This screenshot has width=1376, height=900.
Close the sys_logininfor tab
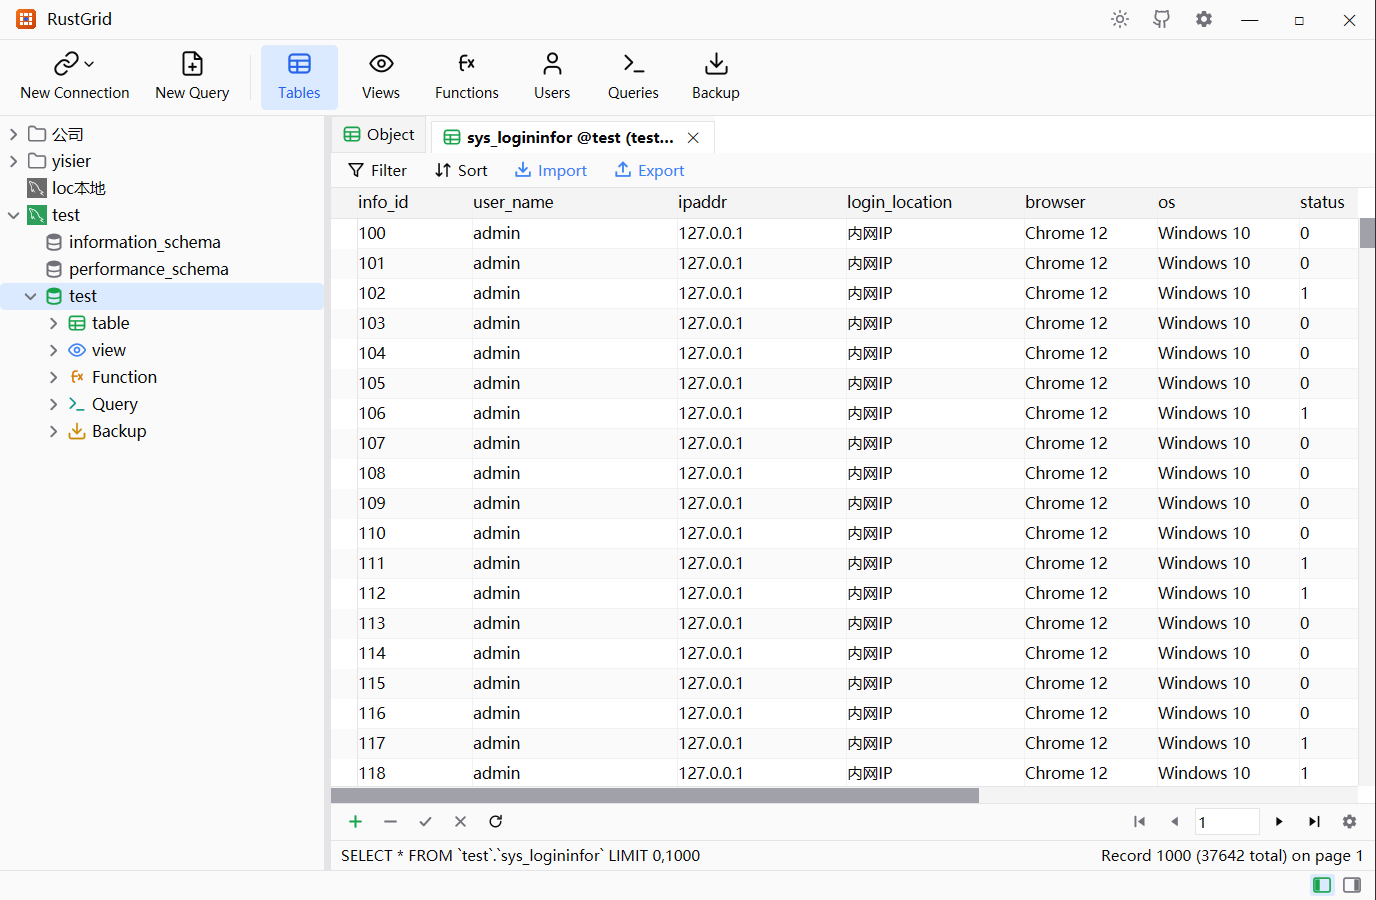[693, 137]
